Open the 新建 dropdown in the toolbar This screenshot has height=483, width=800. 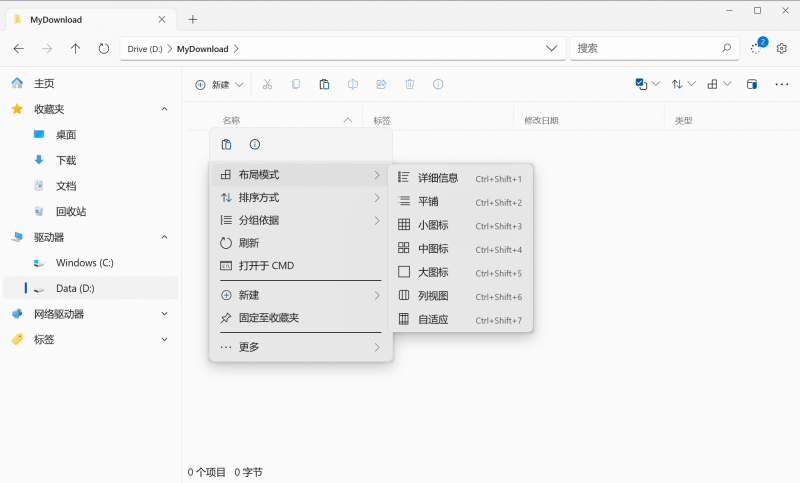[x=219, y=85]
